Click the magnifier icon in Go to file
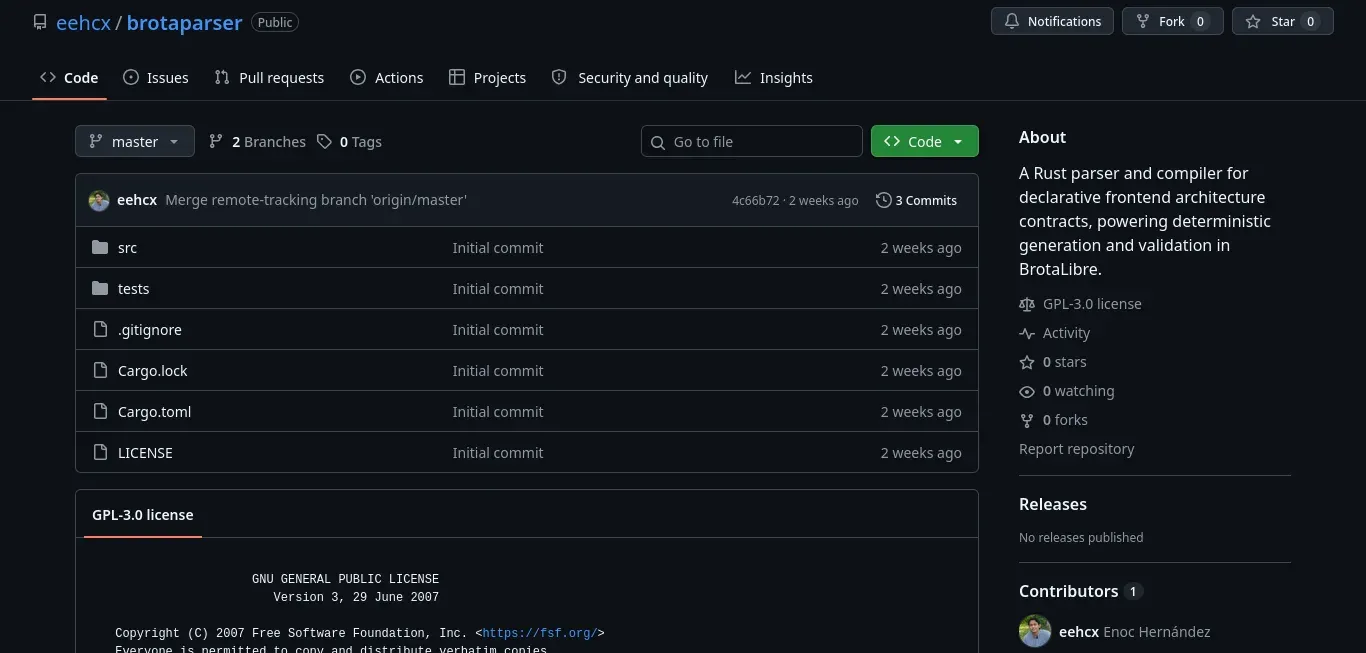The width and height of the screenshot is (1366, 653). pos(658,142)
